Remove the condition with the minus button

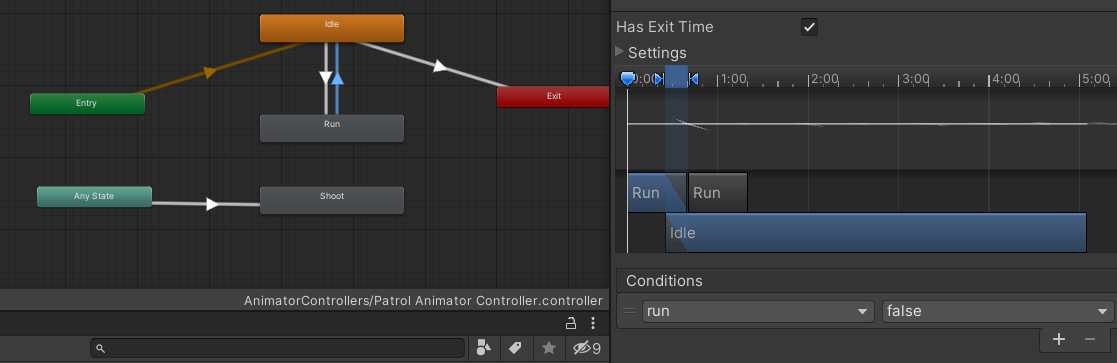click(1089, 340)
